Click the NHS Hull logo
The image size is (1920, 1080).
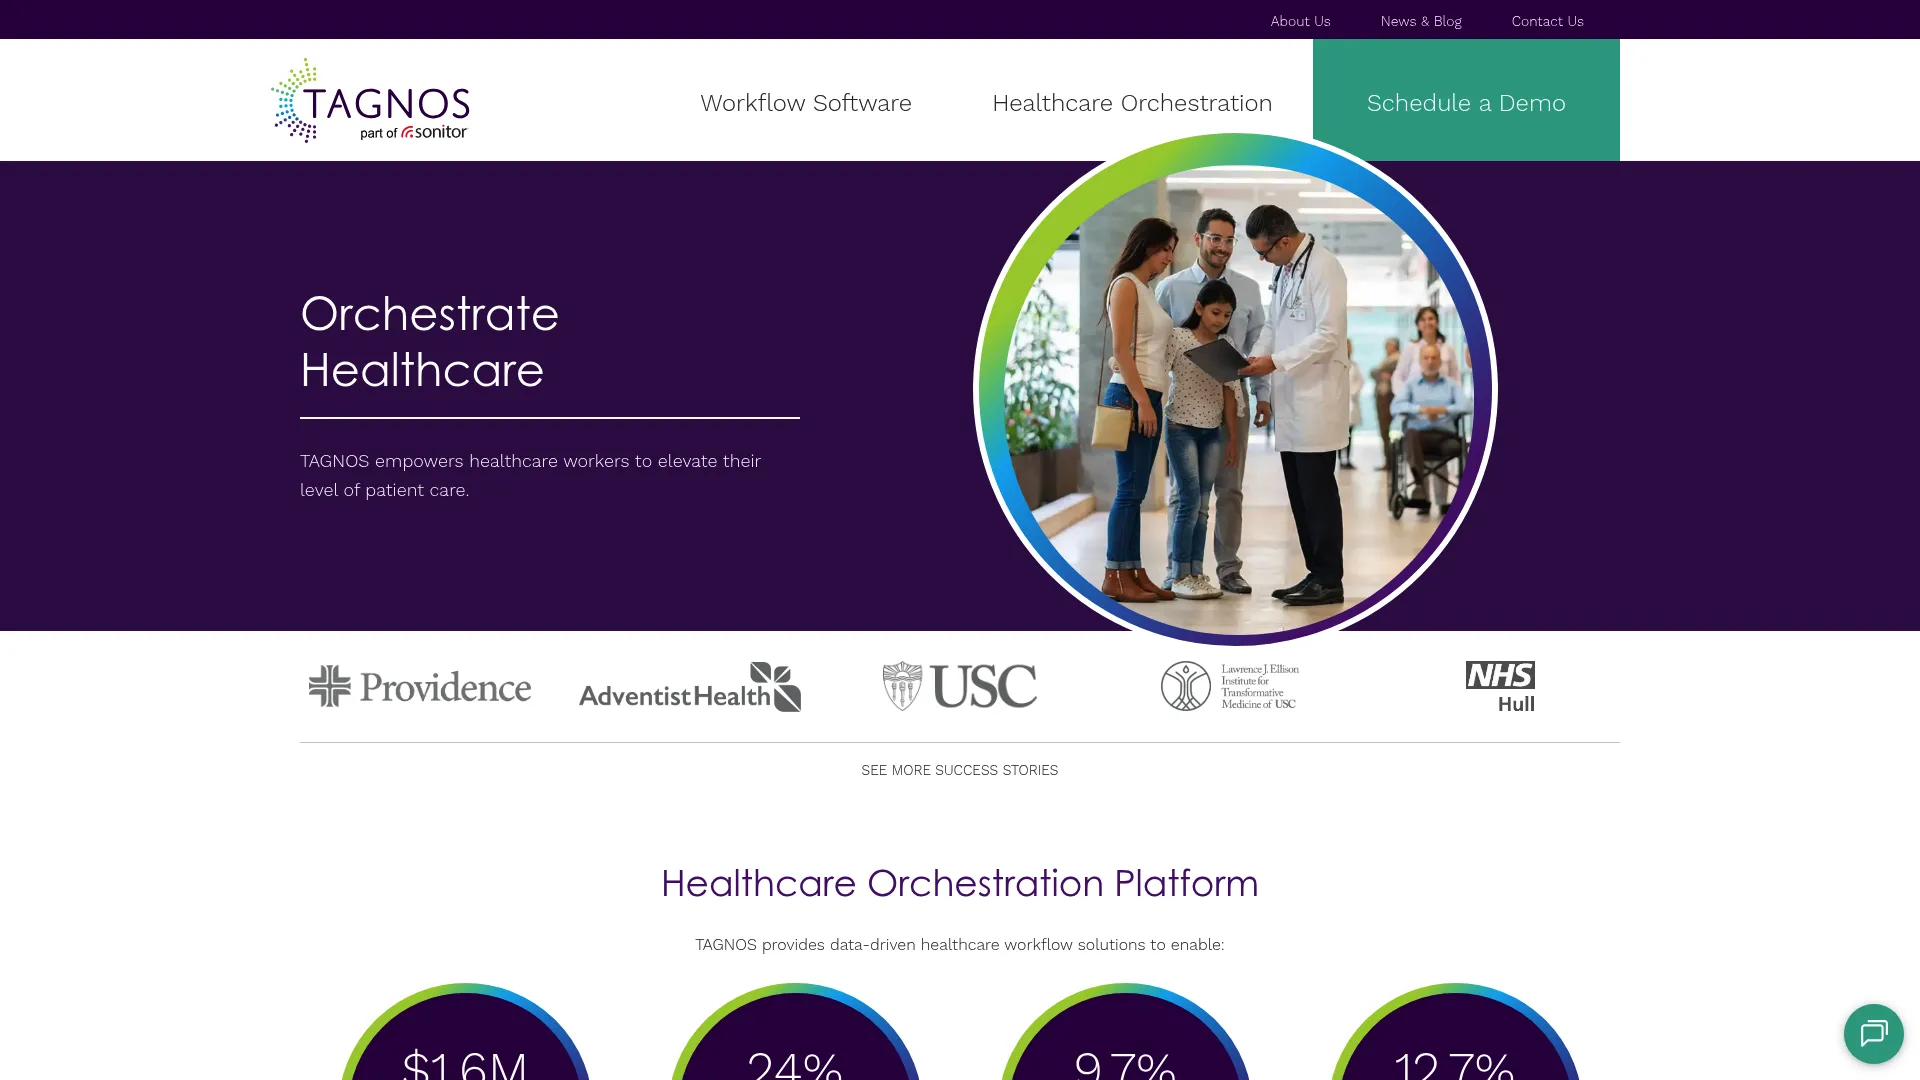pyautogui.click(x=1500, y=686)
